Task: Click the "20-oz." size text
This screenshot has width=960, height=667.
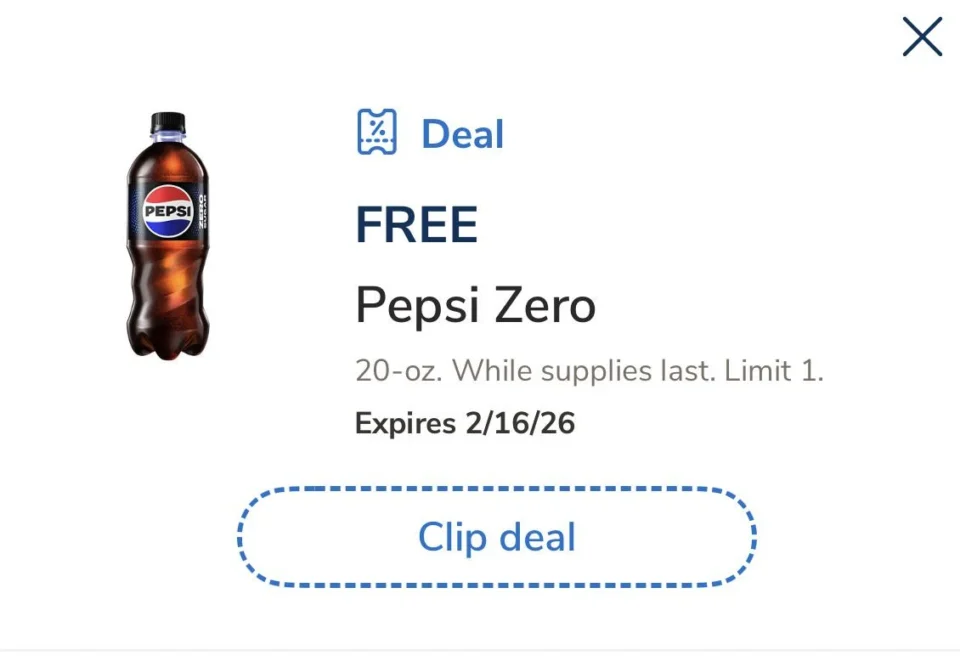Action: click(x=397, y=372)
